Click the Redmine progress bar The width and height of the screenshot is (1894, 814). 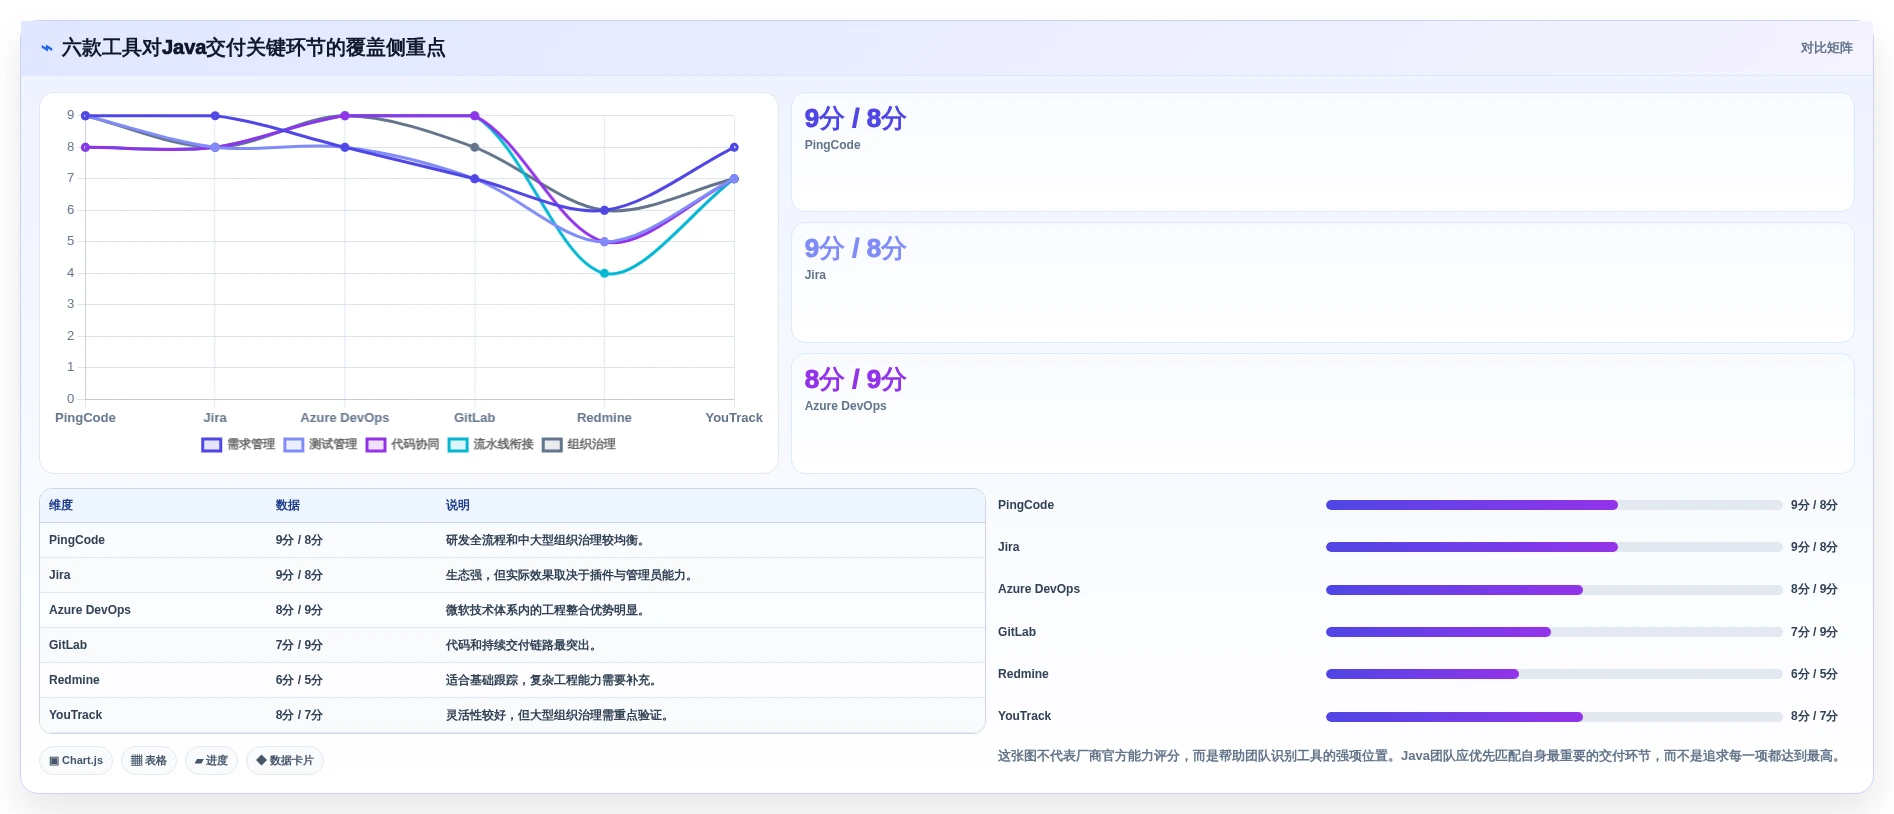tap(1554, 674)
